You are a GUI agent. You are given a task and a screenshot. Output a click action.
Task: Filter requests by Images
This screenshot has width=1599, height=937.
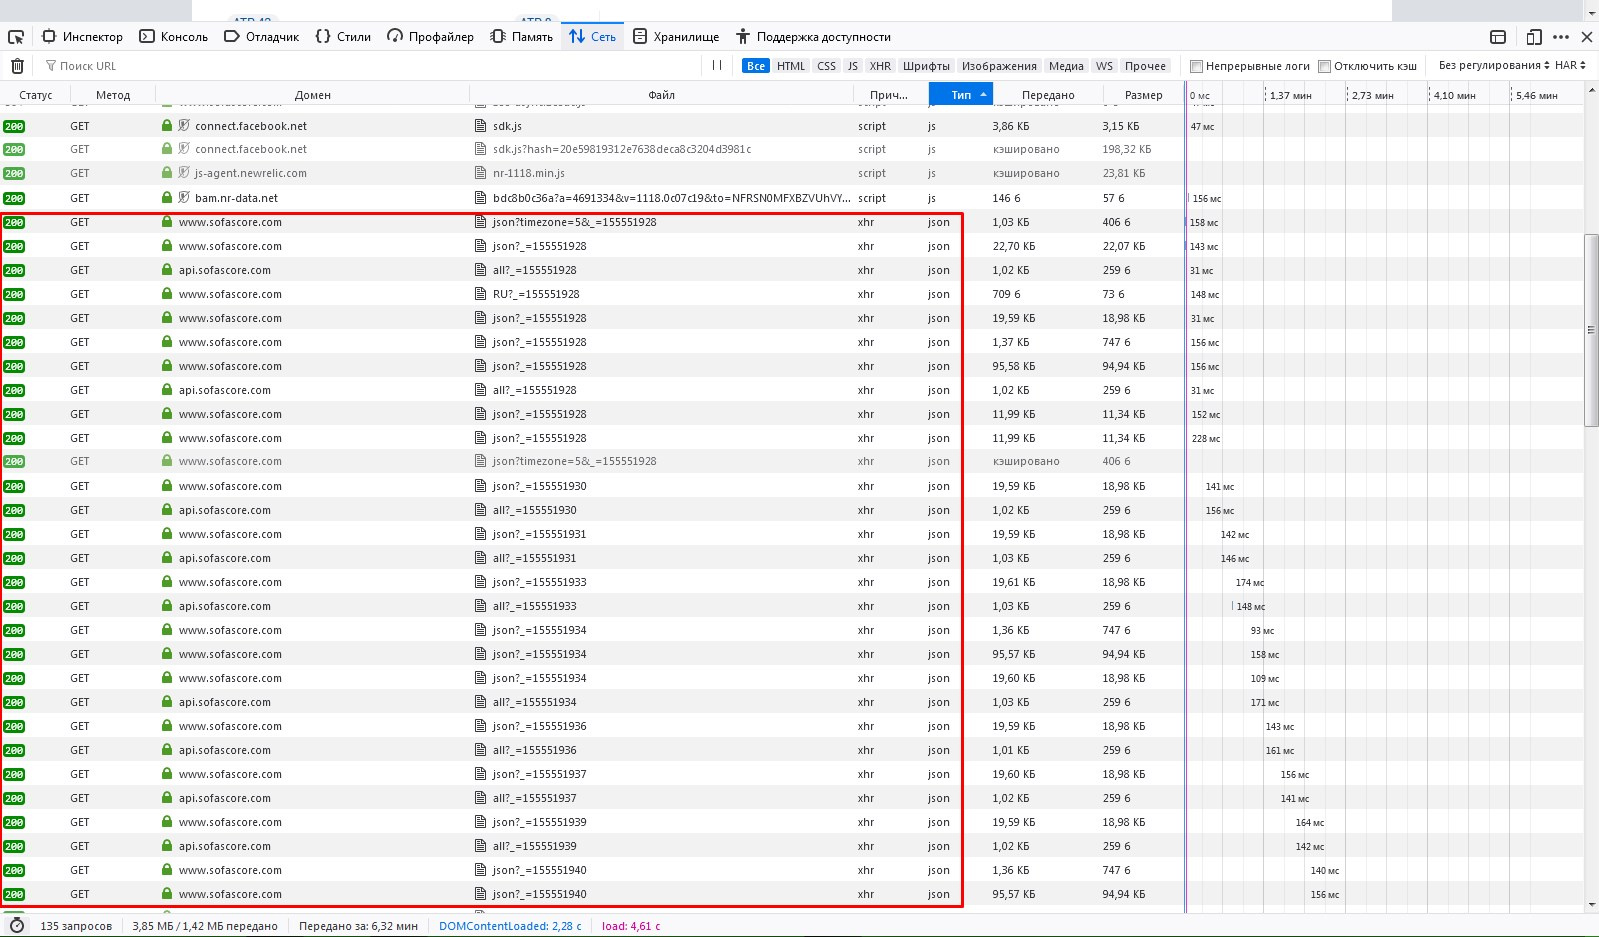point(999,66)
